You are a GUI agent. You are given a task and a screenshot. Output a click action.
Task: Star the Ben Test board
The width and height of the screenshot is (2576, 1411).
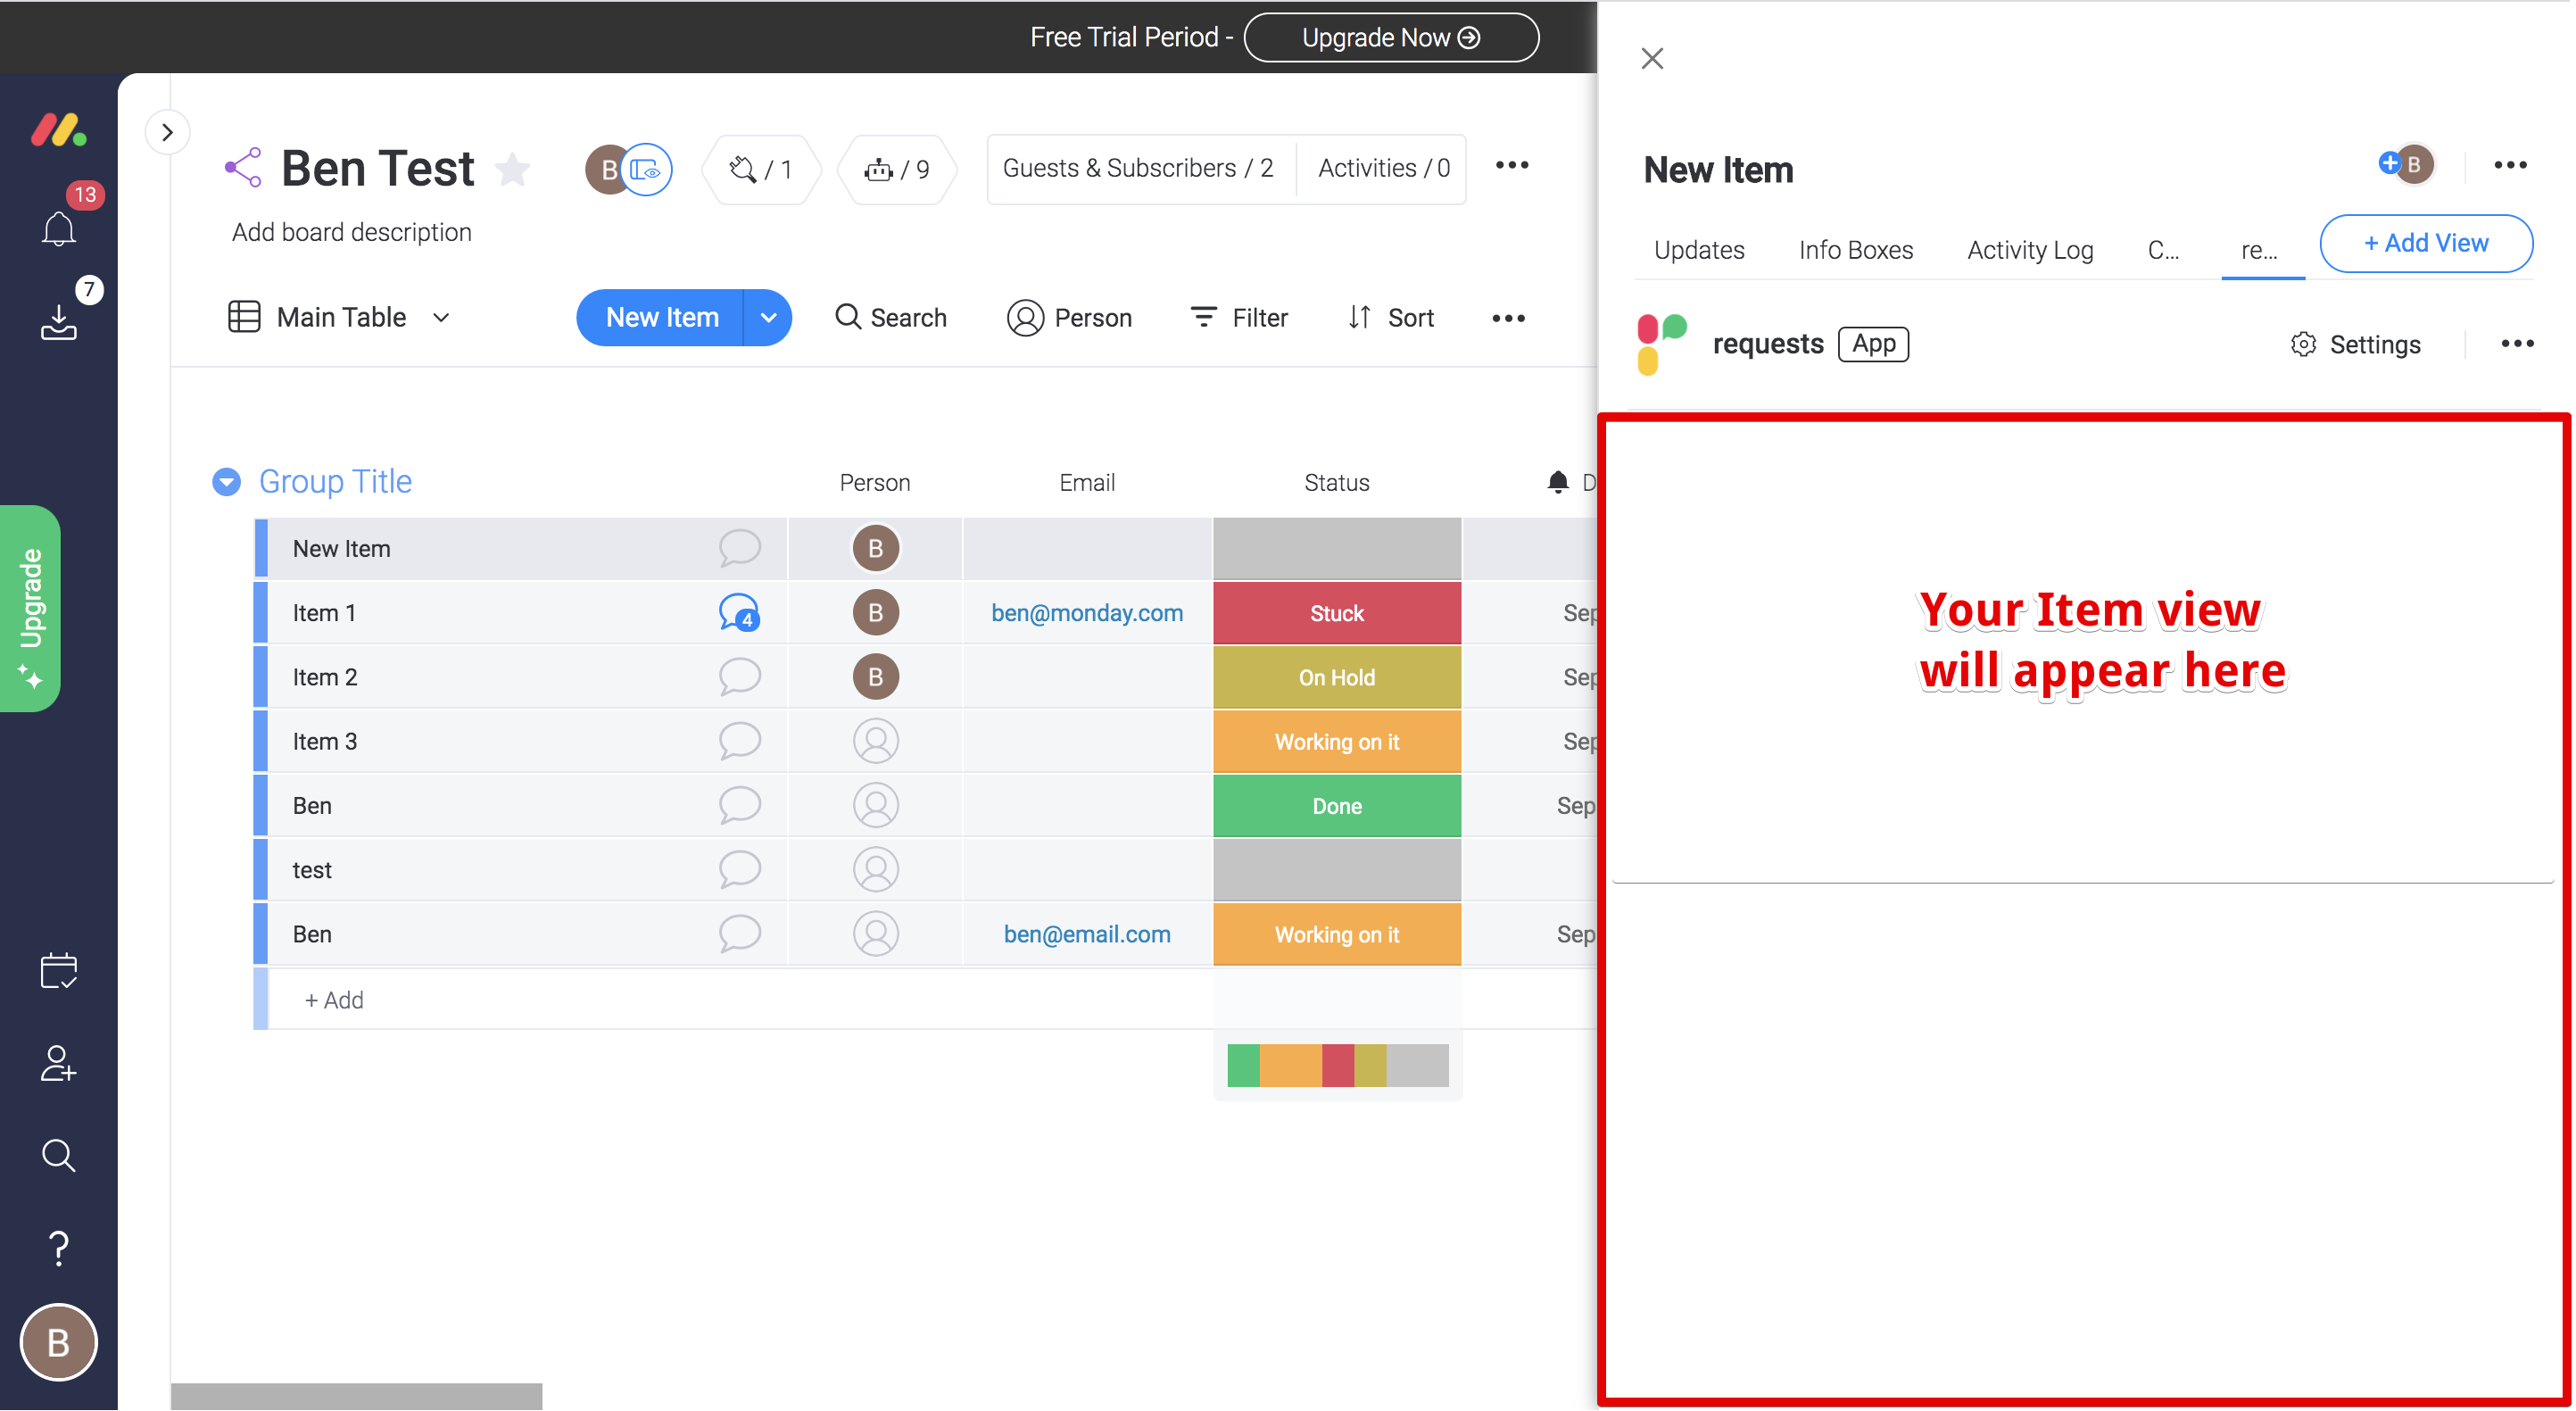513,169
